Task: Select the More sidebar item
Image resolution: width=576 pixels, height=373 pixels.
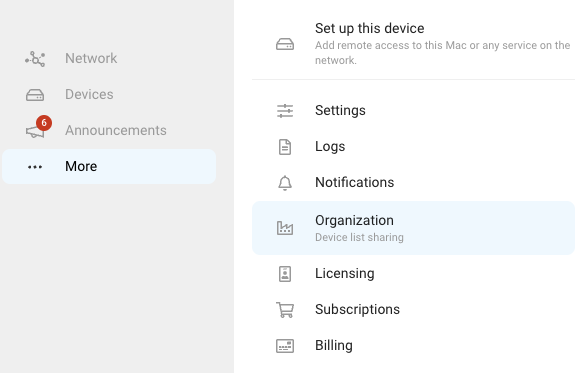Action: [109, 166]
